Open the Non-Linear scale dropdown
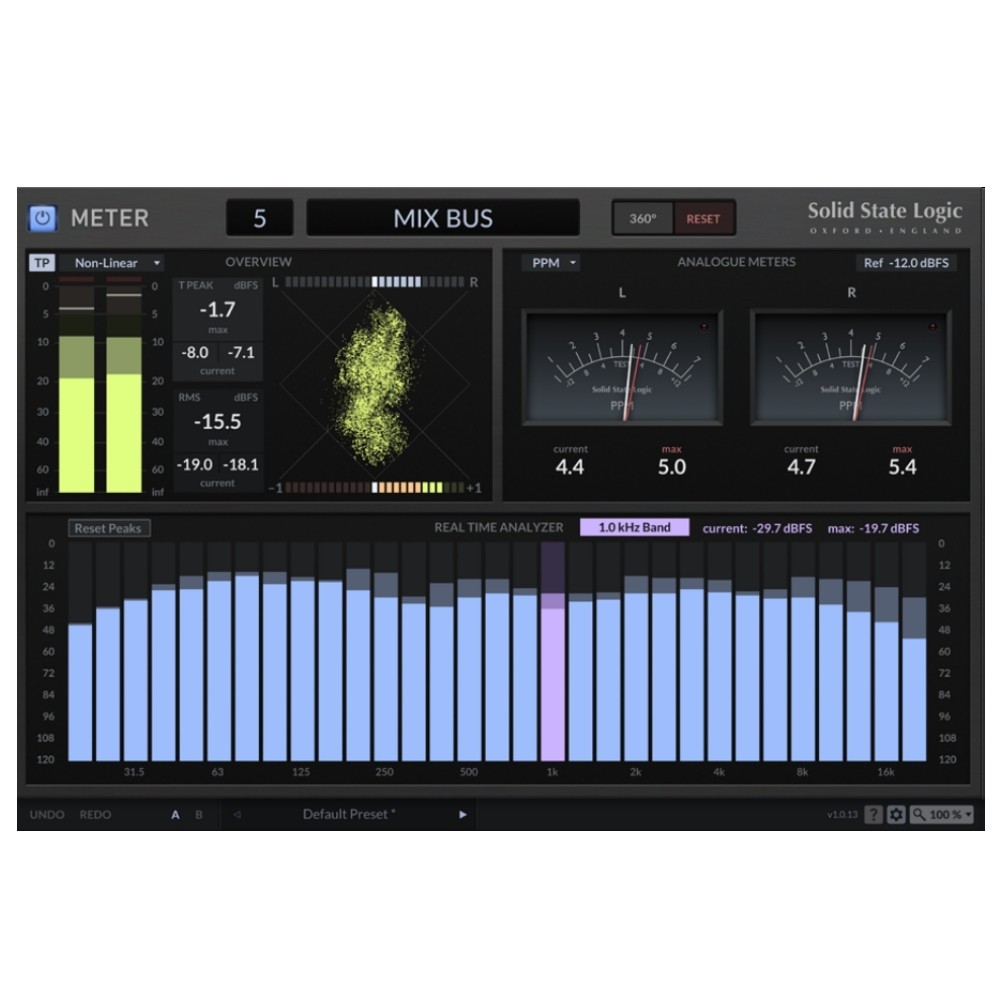This screenshot has width=1000, height=1000. point(112,263)
